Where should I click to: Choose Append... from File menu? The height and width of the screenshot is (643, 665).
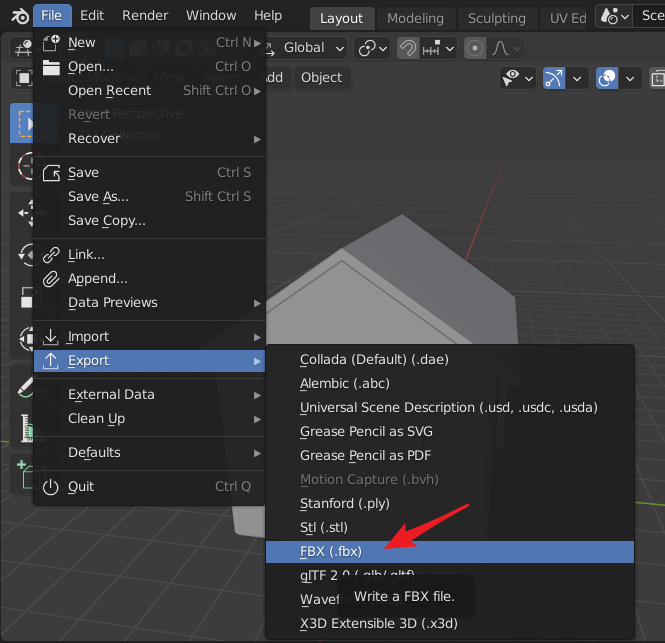pyautogui.click(x=150, y=279)
